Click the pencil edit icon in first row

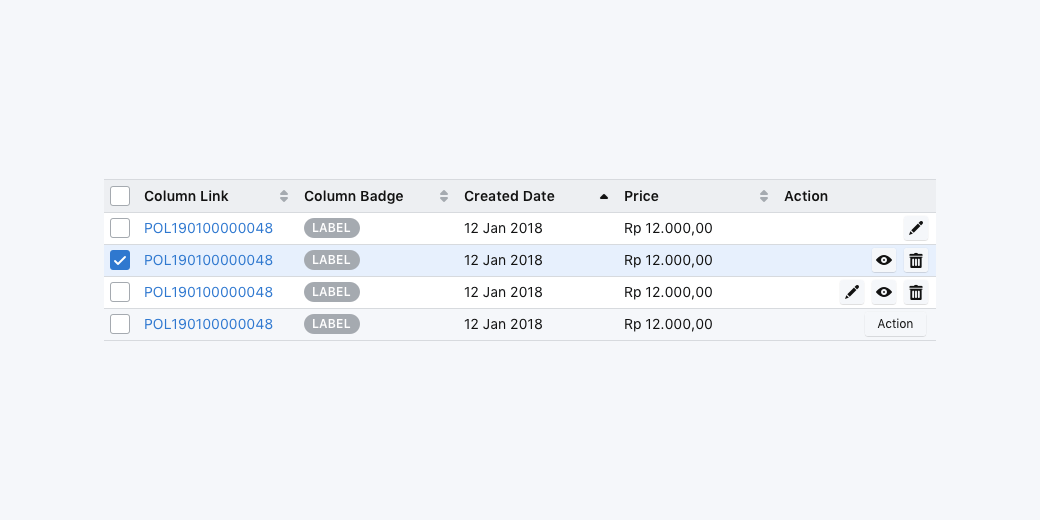[915, 228]
